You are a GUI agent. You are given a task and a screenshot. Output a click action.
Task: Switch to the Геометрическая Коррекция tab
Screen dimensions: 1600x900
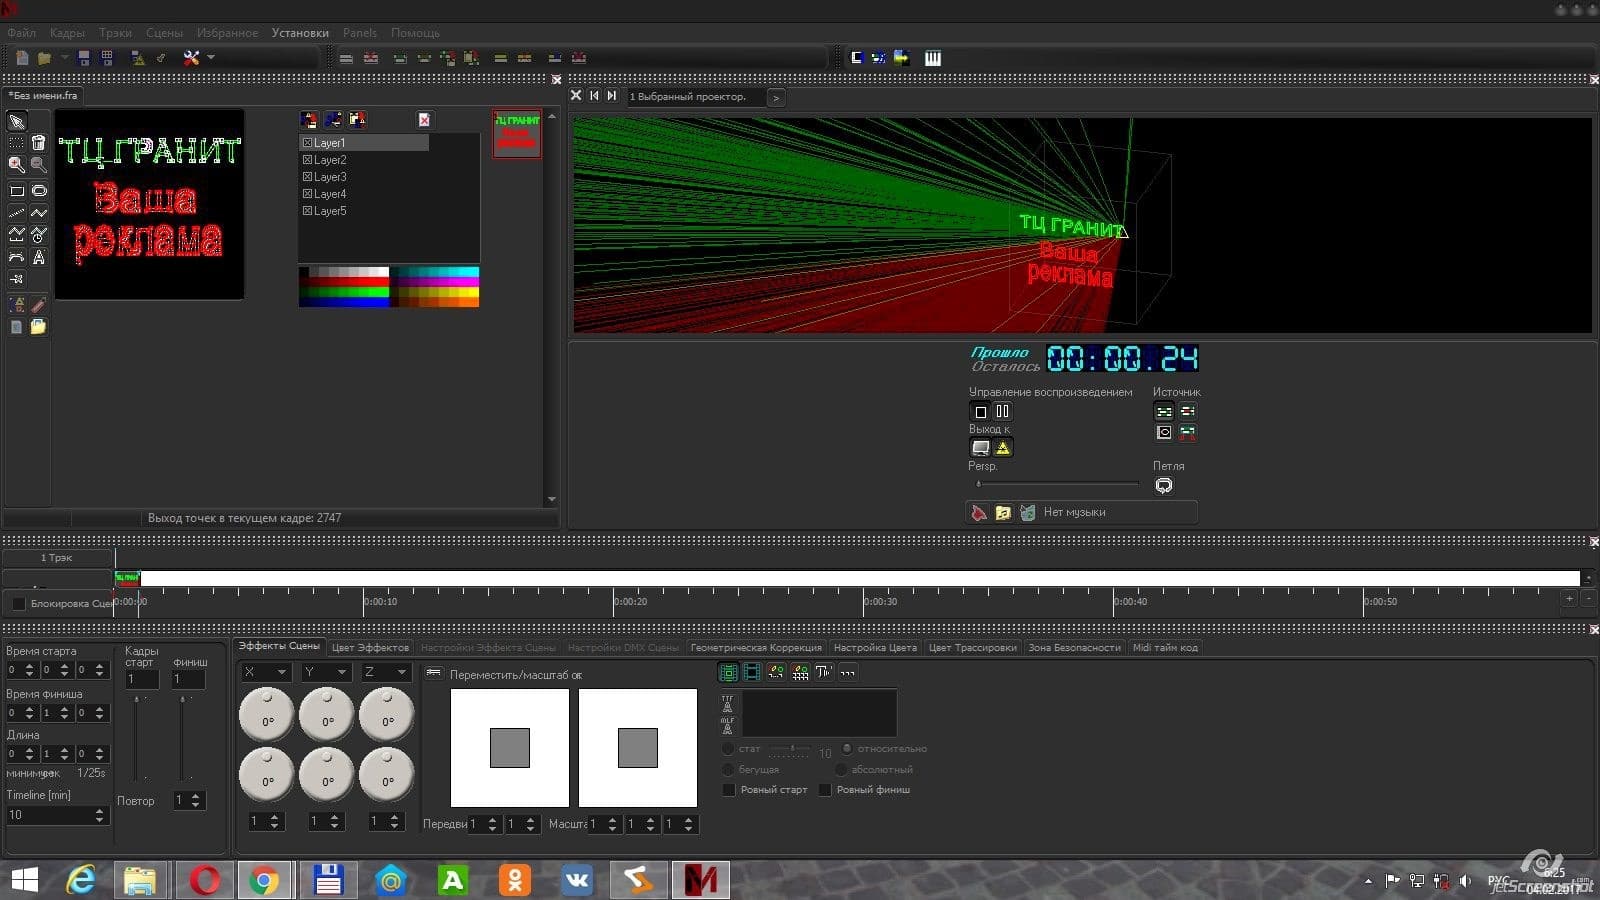click(x=756, y=648)
